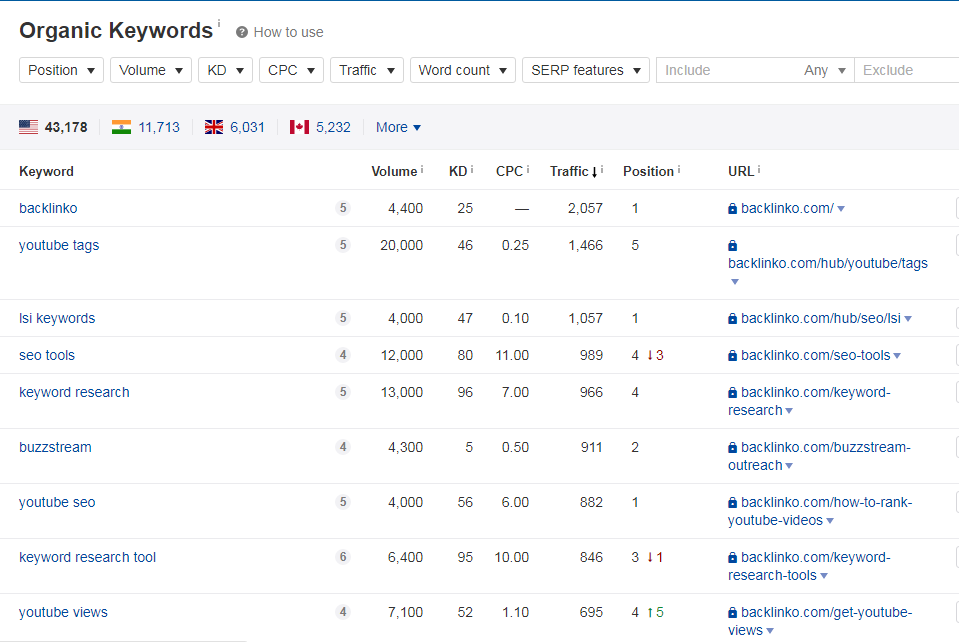Click the lock icon beside backlinko.com/seo-tools
The image size is (959, 642).
click(x=732, y=355)
